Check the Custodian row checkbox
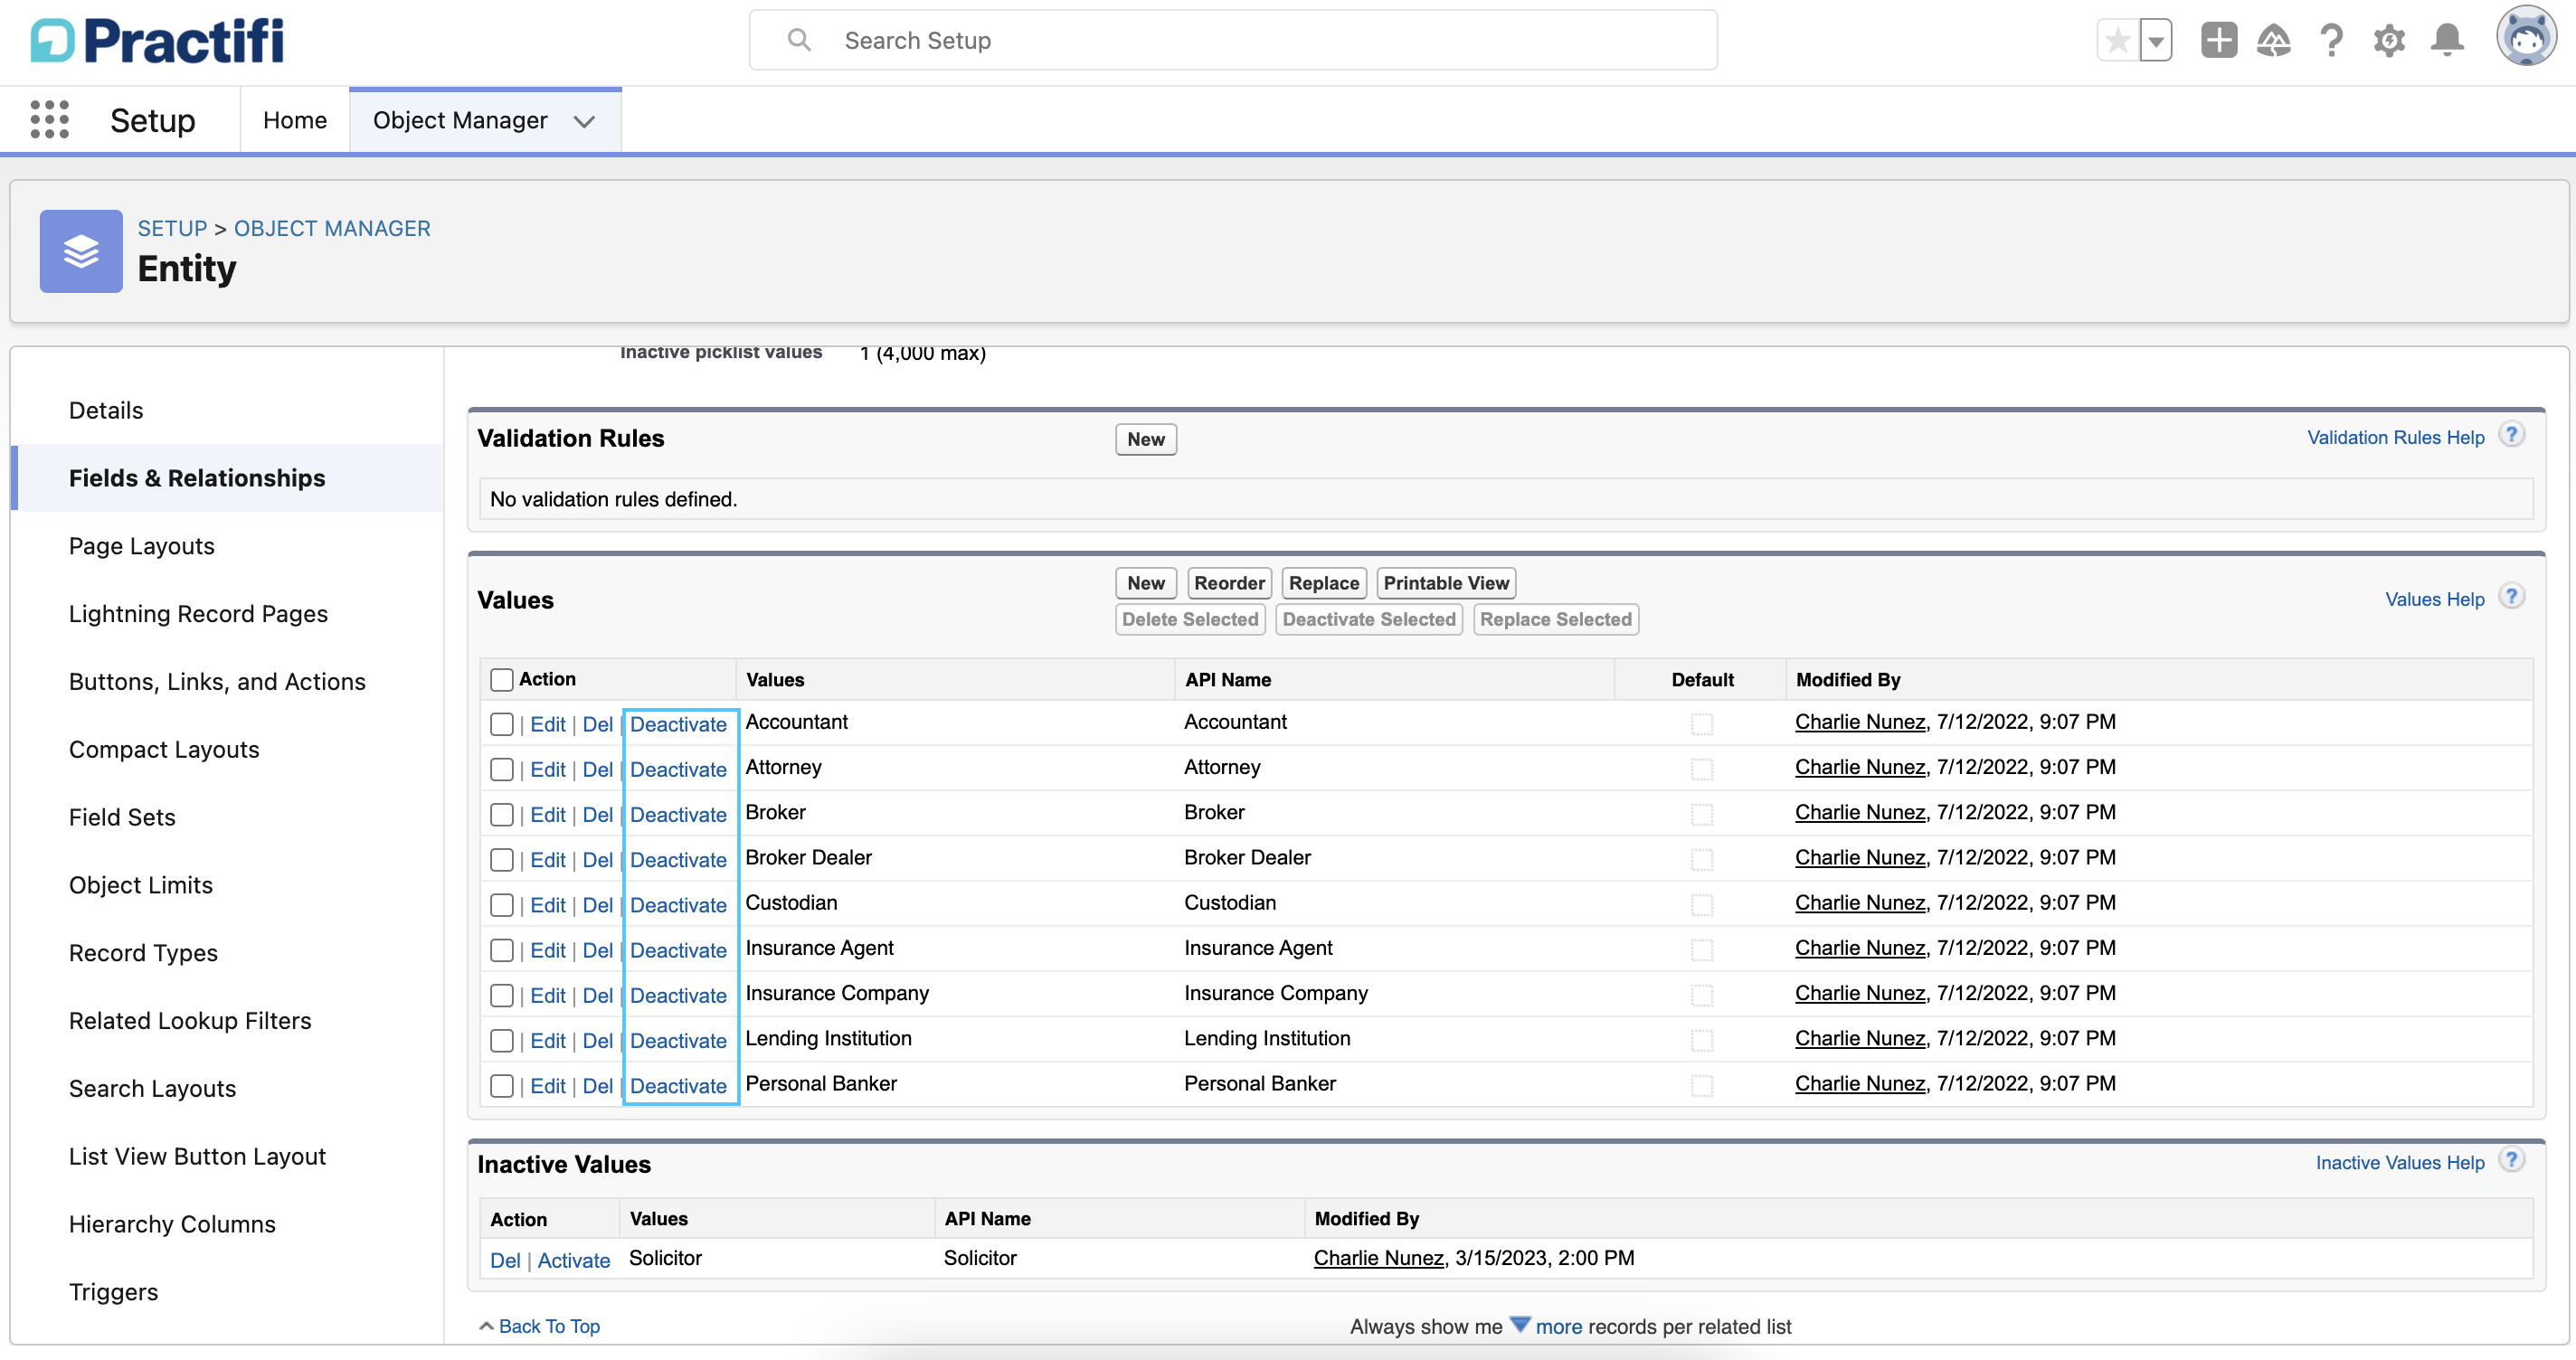The image size is (2576, 1360). (502, 905)
